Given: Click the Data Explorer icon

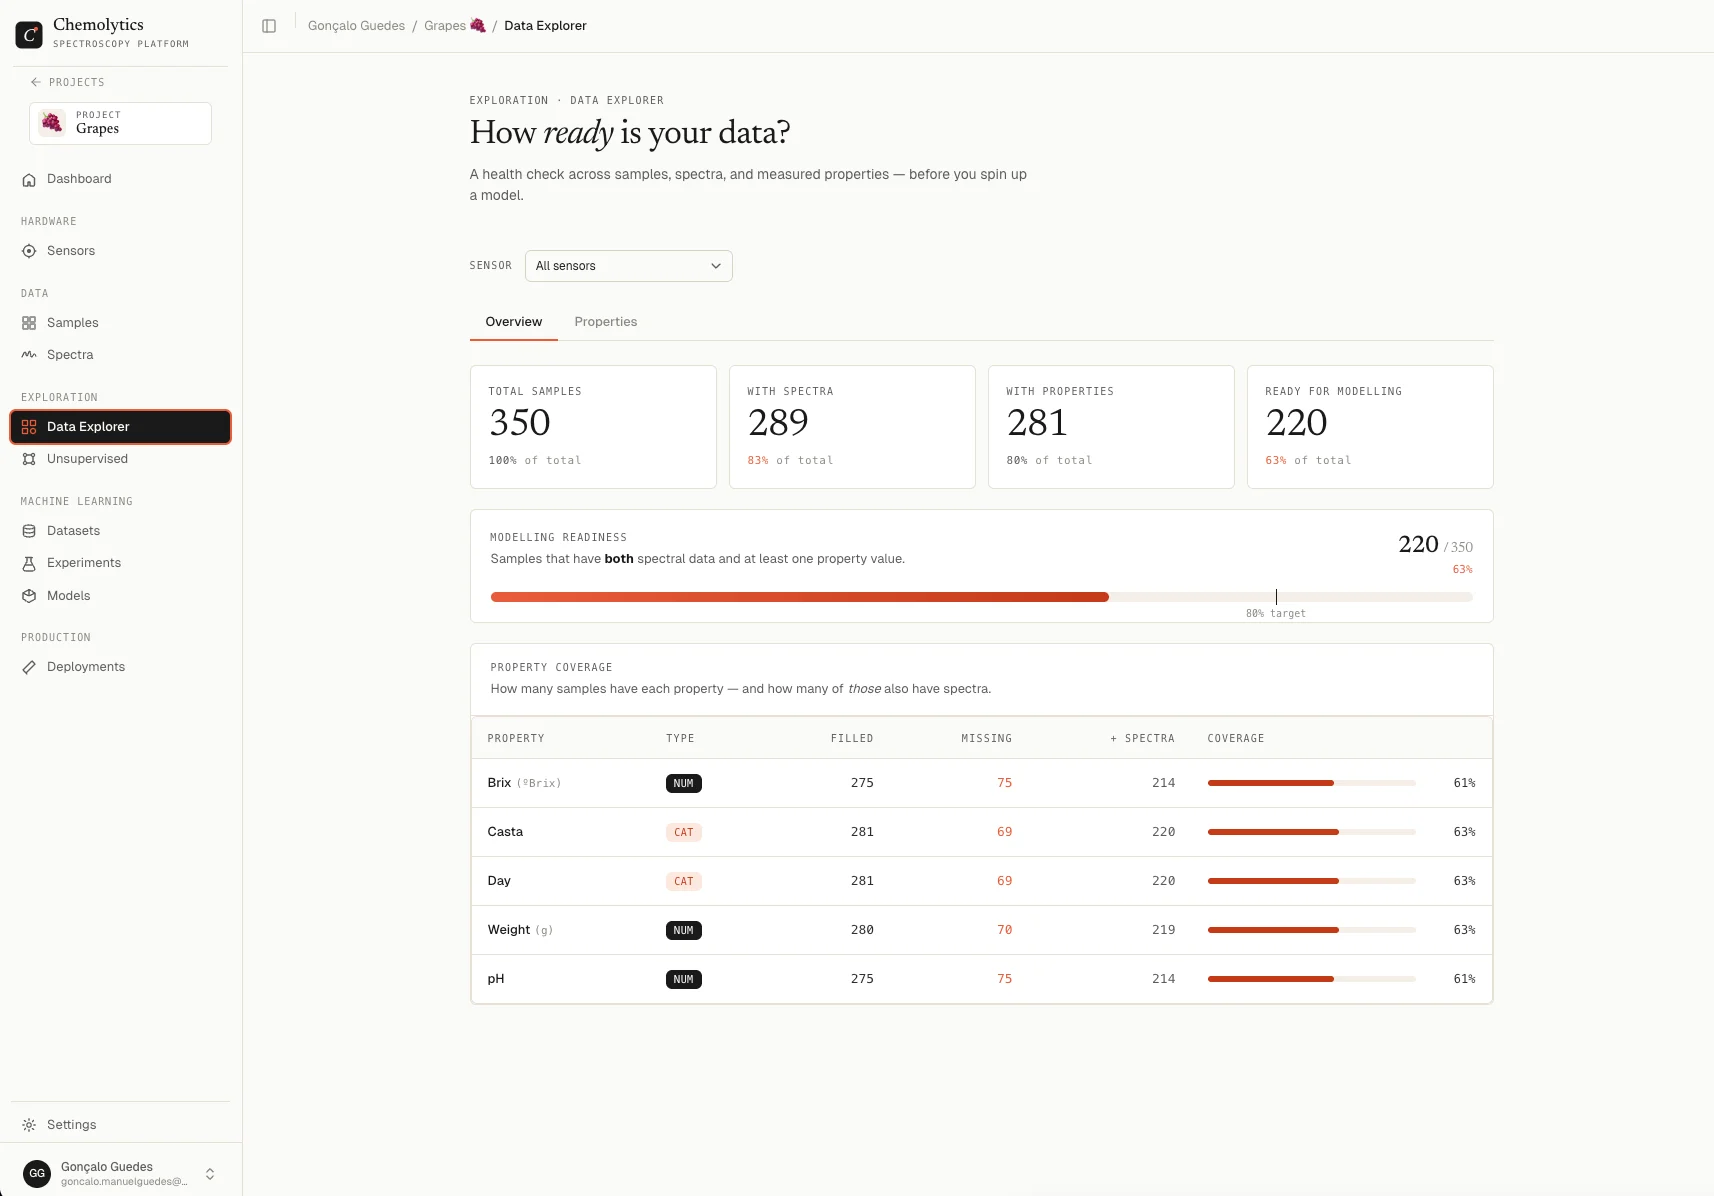Looking at the screenshot, I should point(29,427).
